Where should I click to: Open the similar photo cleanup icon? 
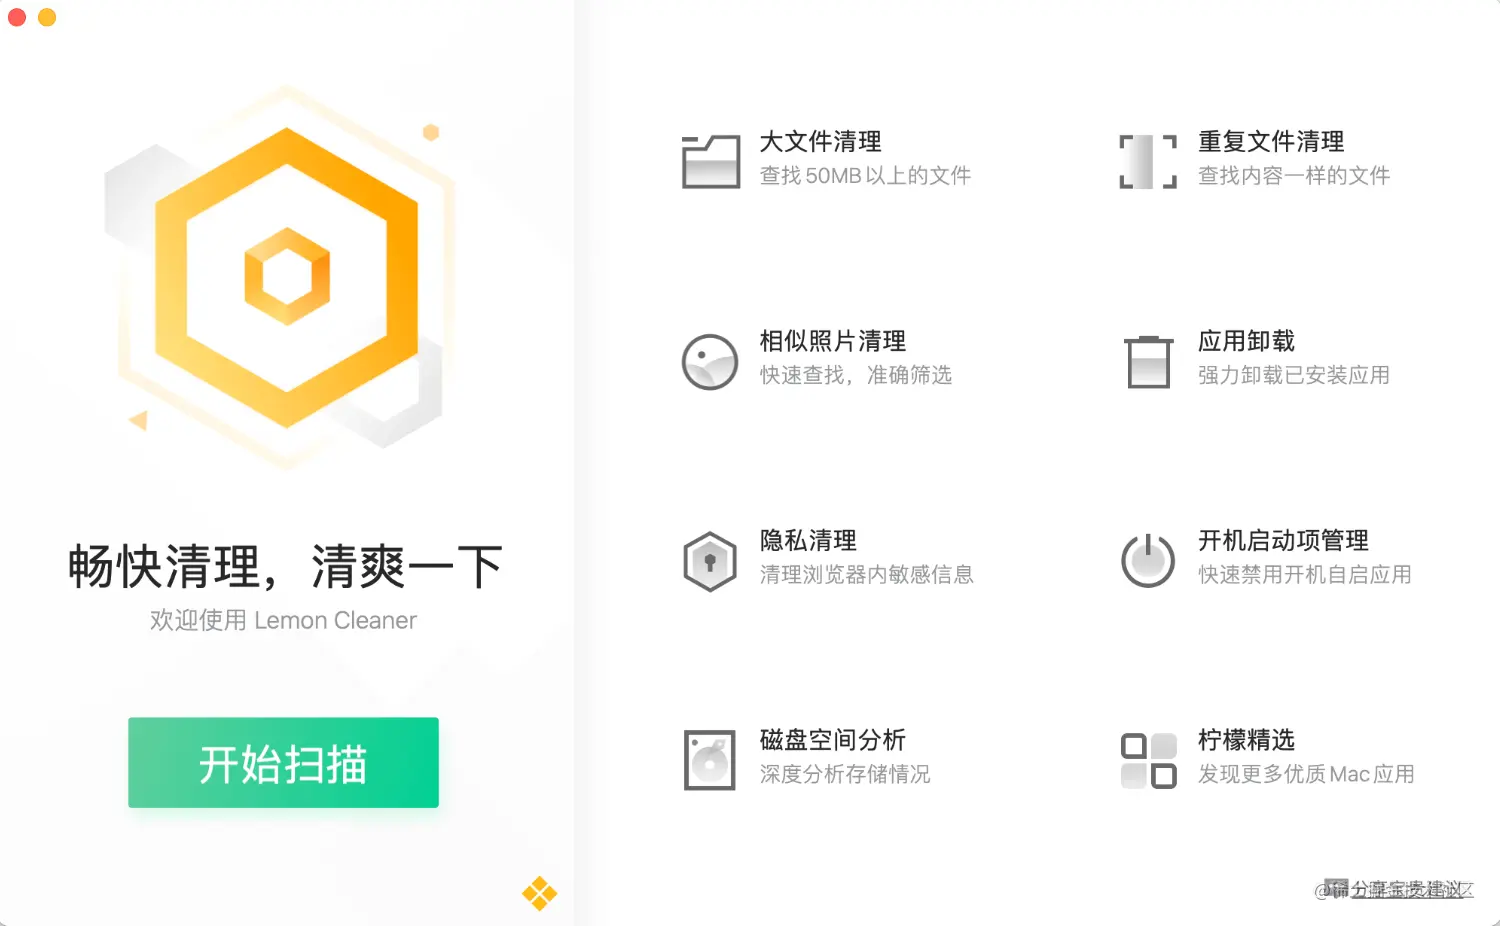[710, 361]
